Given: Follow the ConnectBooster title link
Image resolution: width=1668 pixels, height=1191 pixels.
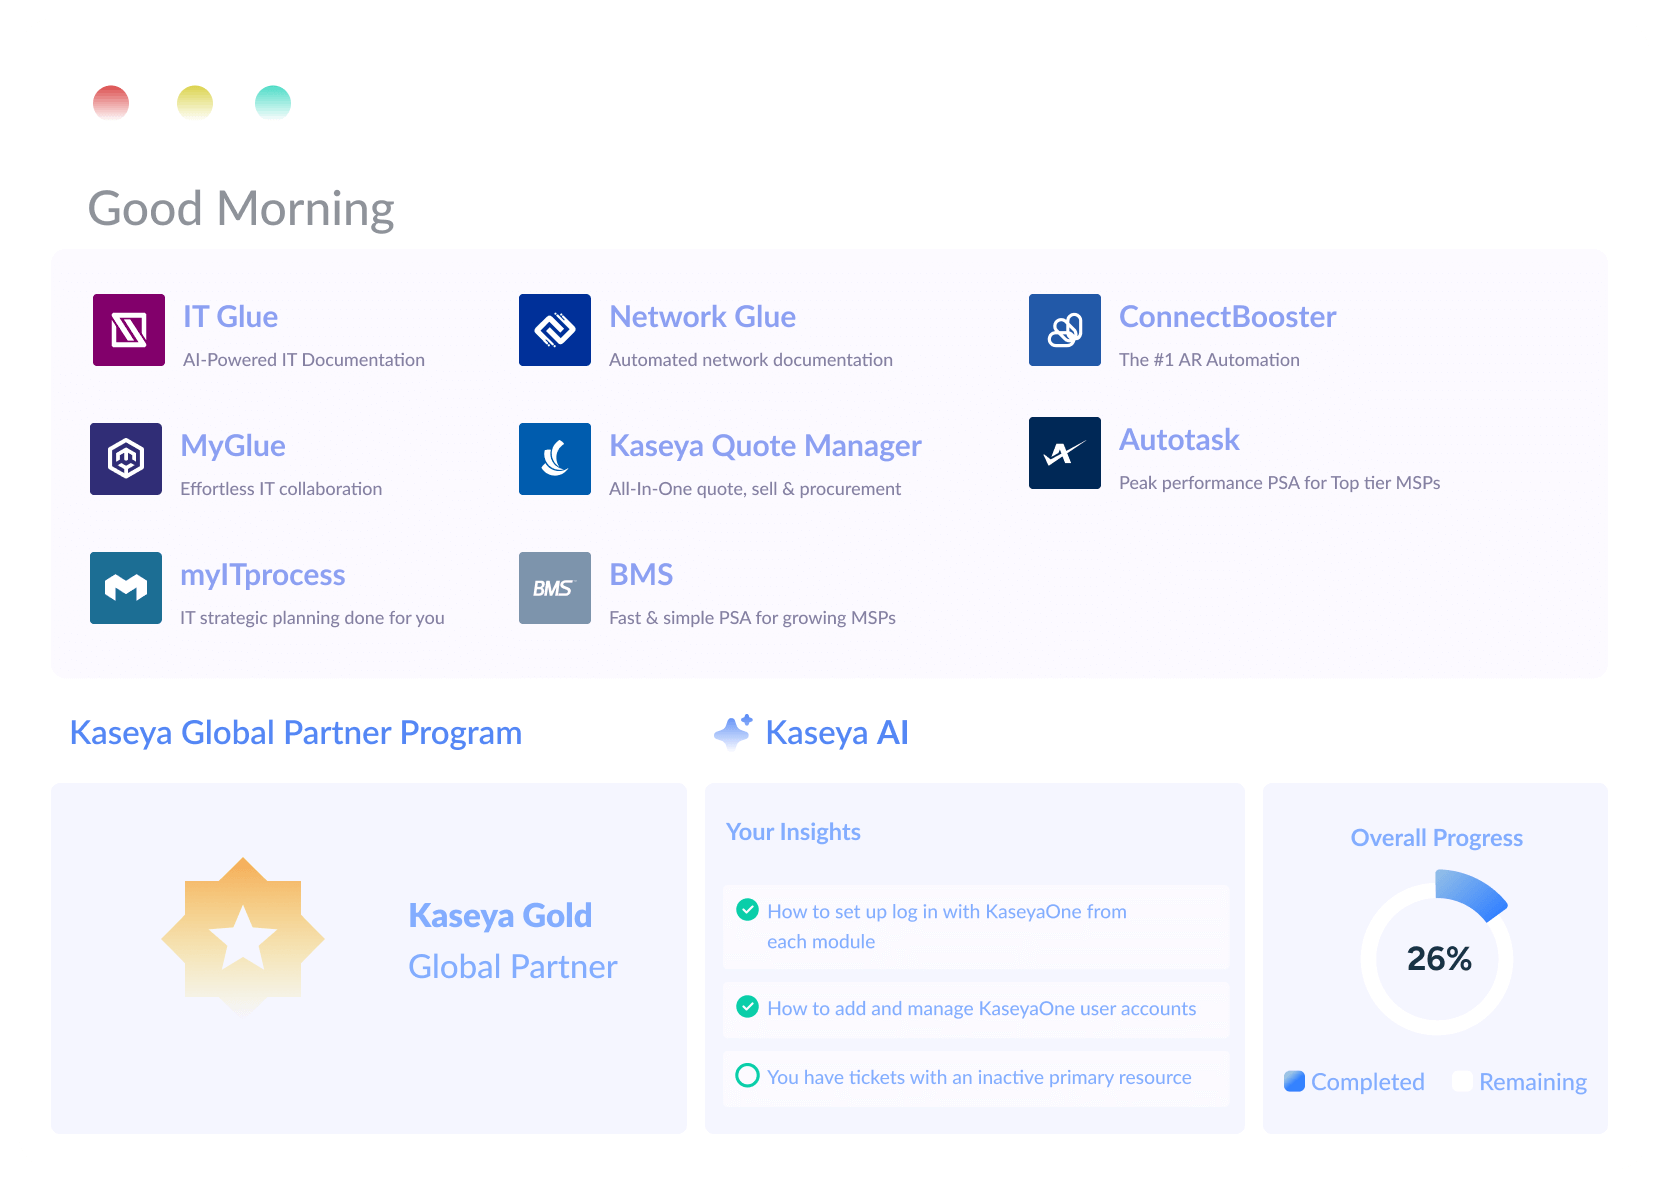Looking at the screenshot, I should (x=1227, y=317).
